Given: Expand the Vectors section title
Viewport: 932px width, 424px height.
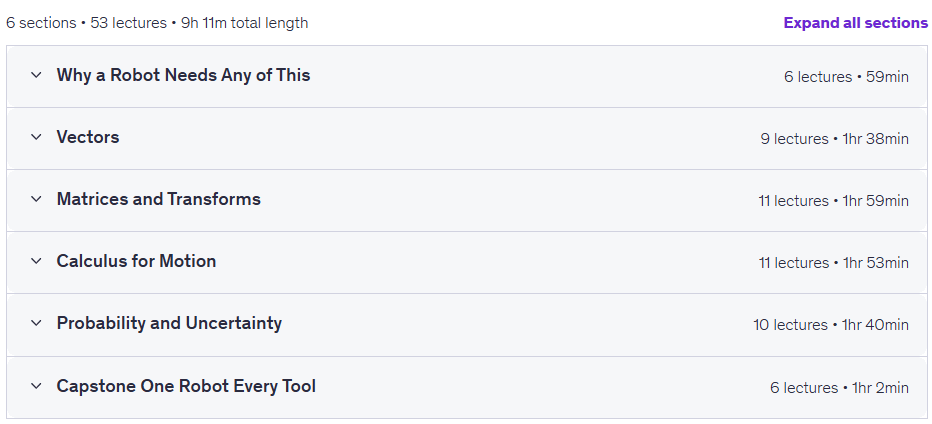Looking at the screenshot, I should pyautogui.click(x=88, y=137).
